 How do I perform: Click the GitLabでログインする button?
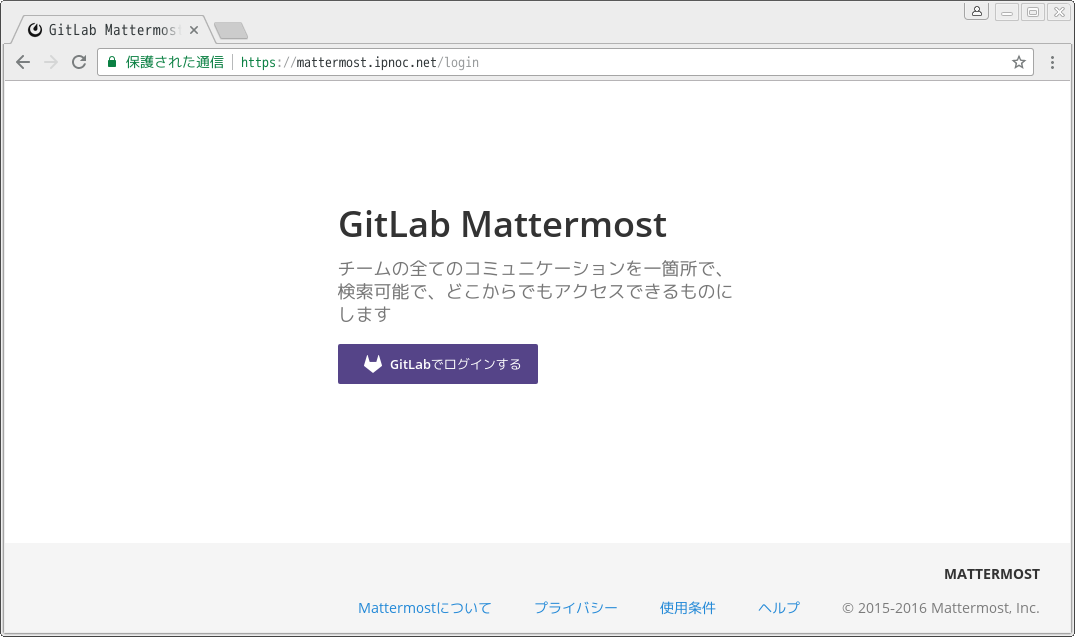pyautogui.click(x=437, y=363)
